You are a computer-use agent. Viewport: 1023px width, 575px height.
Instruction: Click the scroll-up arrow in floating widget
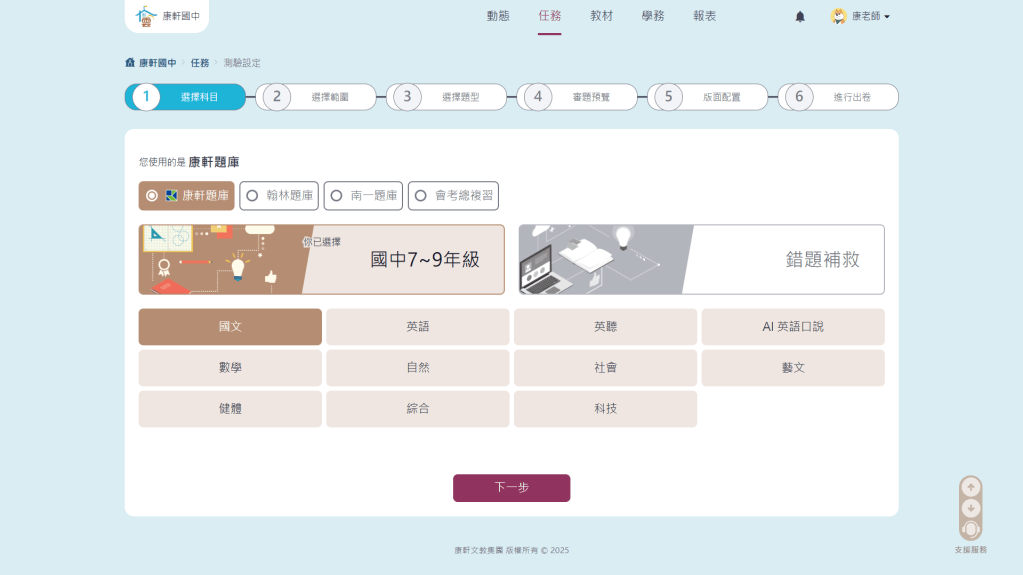pos(970,487)
